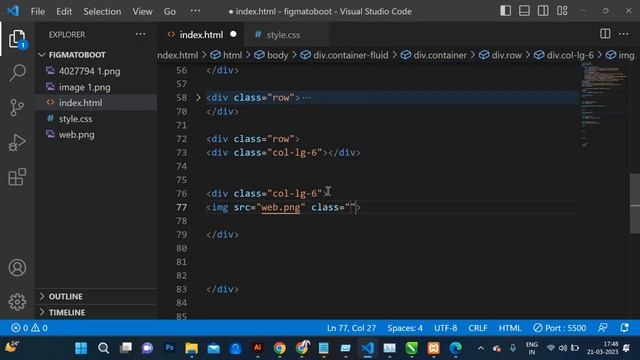The height and width of the screenshot is (360, 640).
Task: Click the errors count in status bar
Action: click(x=20, y=328)
